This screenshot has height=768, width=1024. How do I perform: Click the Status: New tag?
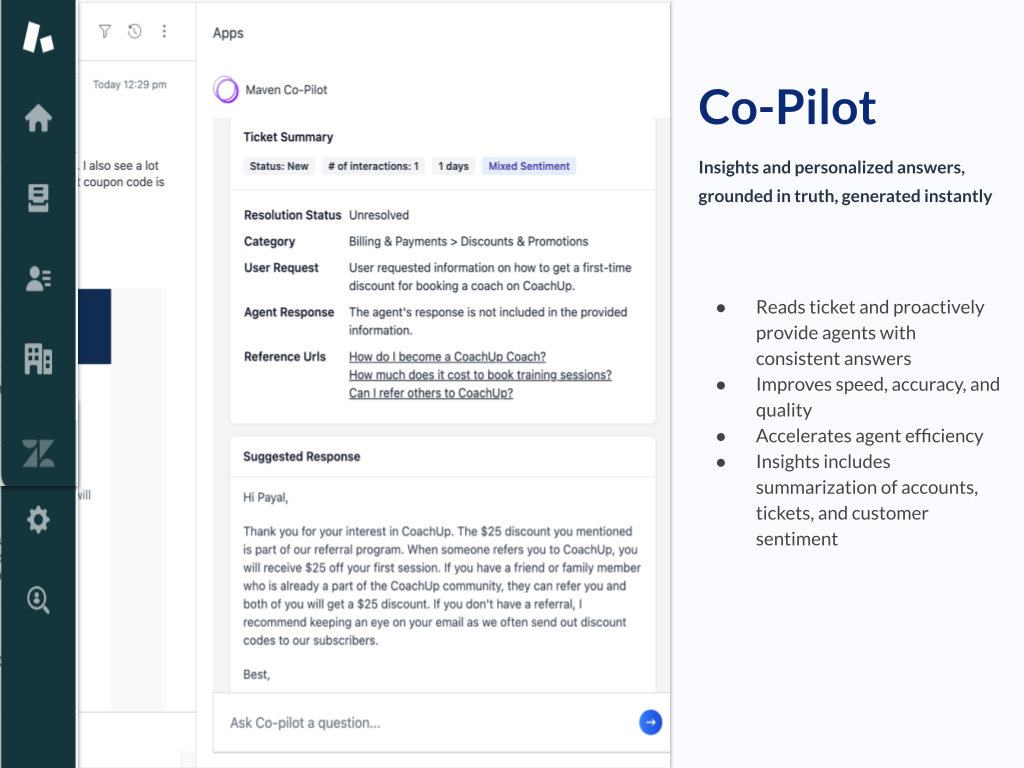(279, 166)
